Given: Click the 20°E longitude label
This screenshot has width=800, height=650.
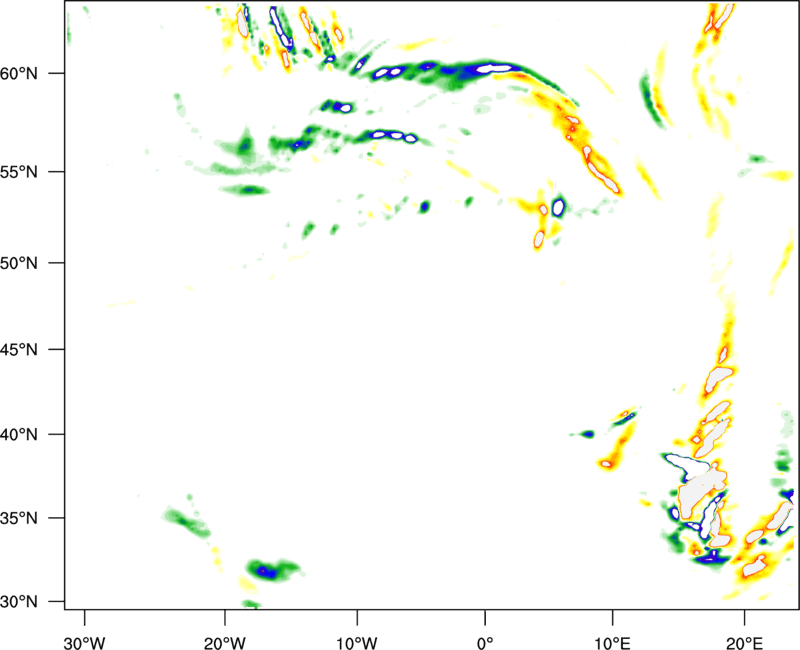Looking at the screenshot, I should pos(744,642).
